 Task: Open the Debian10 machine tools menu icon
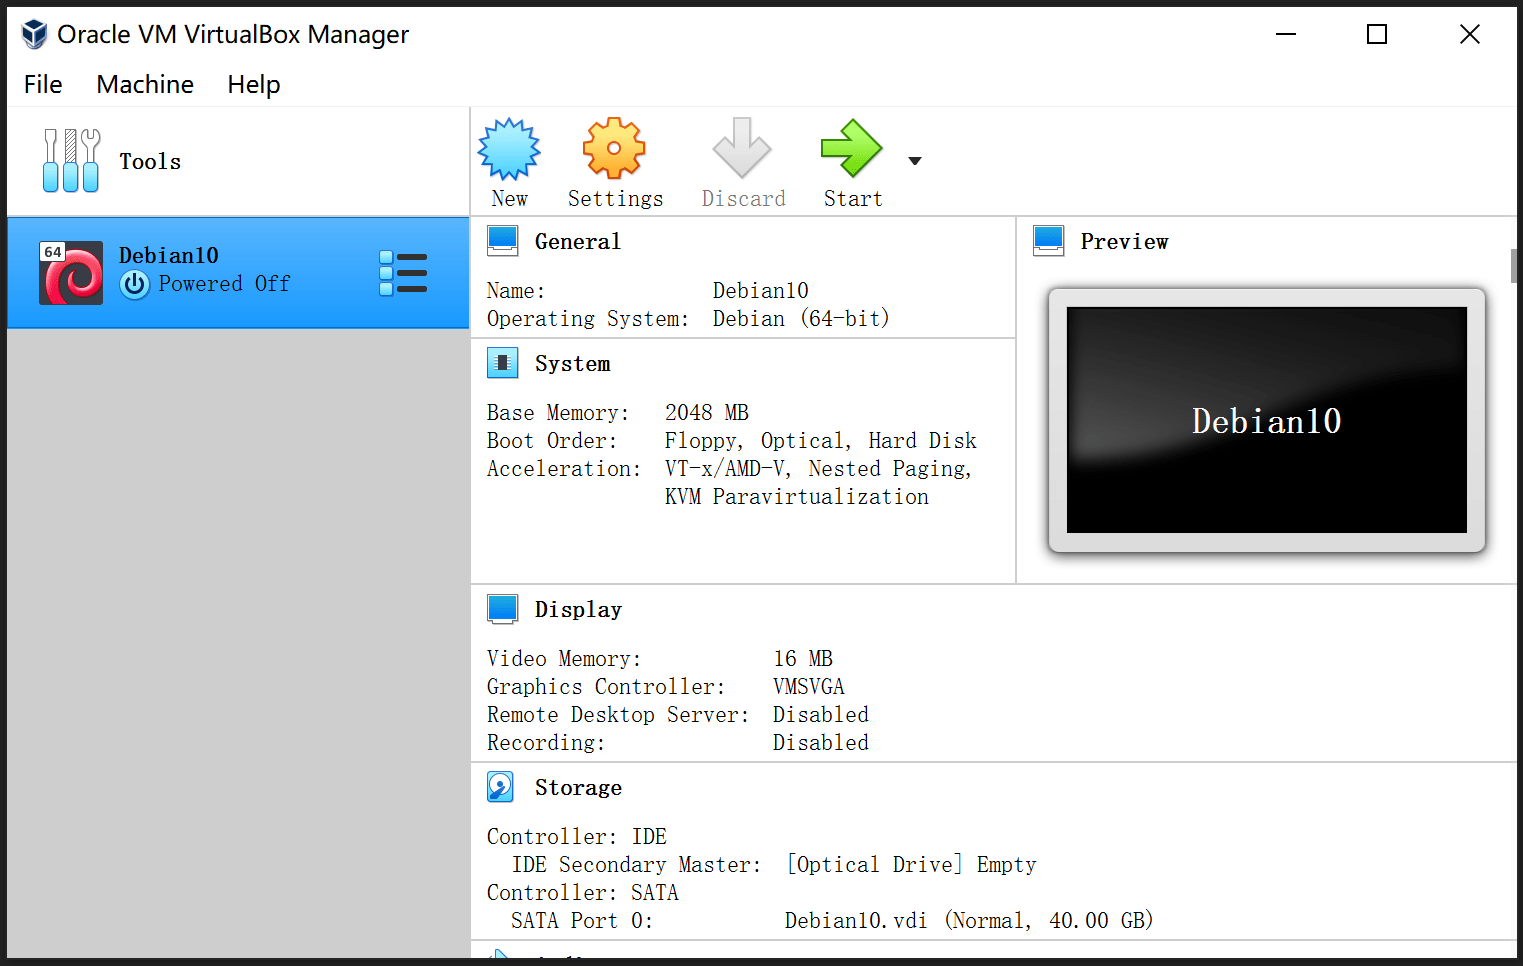pos(403,273)
